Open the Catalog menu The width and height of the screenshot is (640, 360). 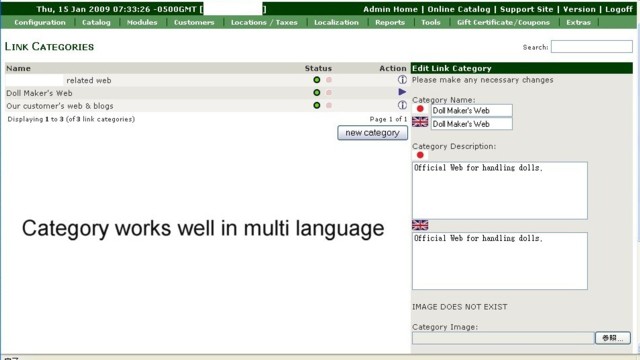point(96,22)
